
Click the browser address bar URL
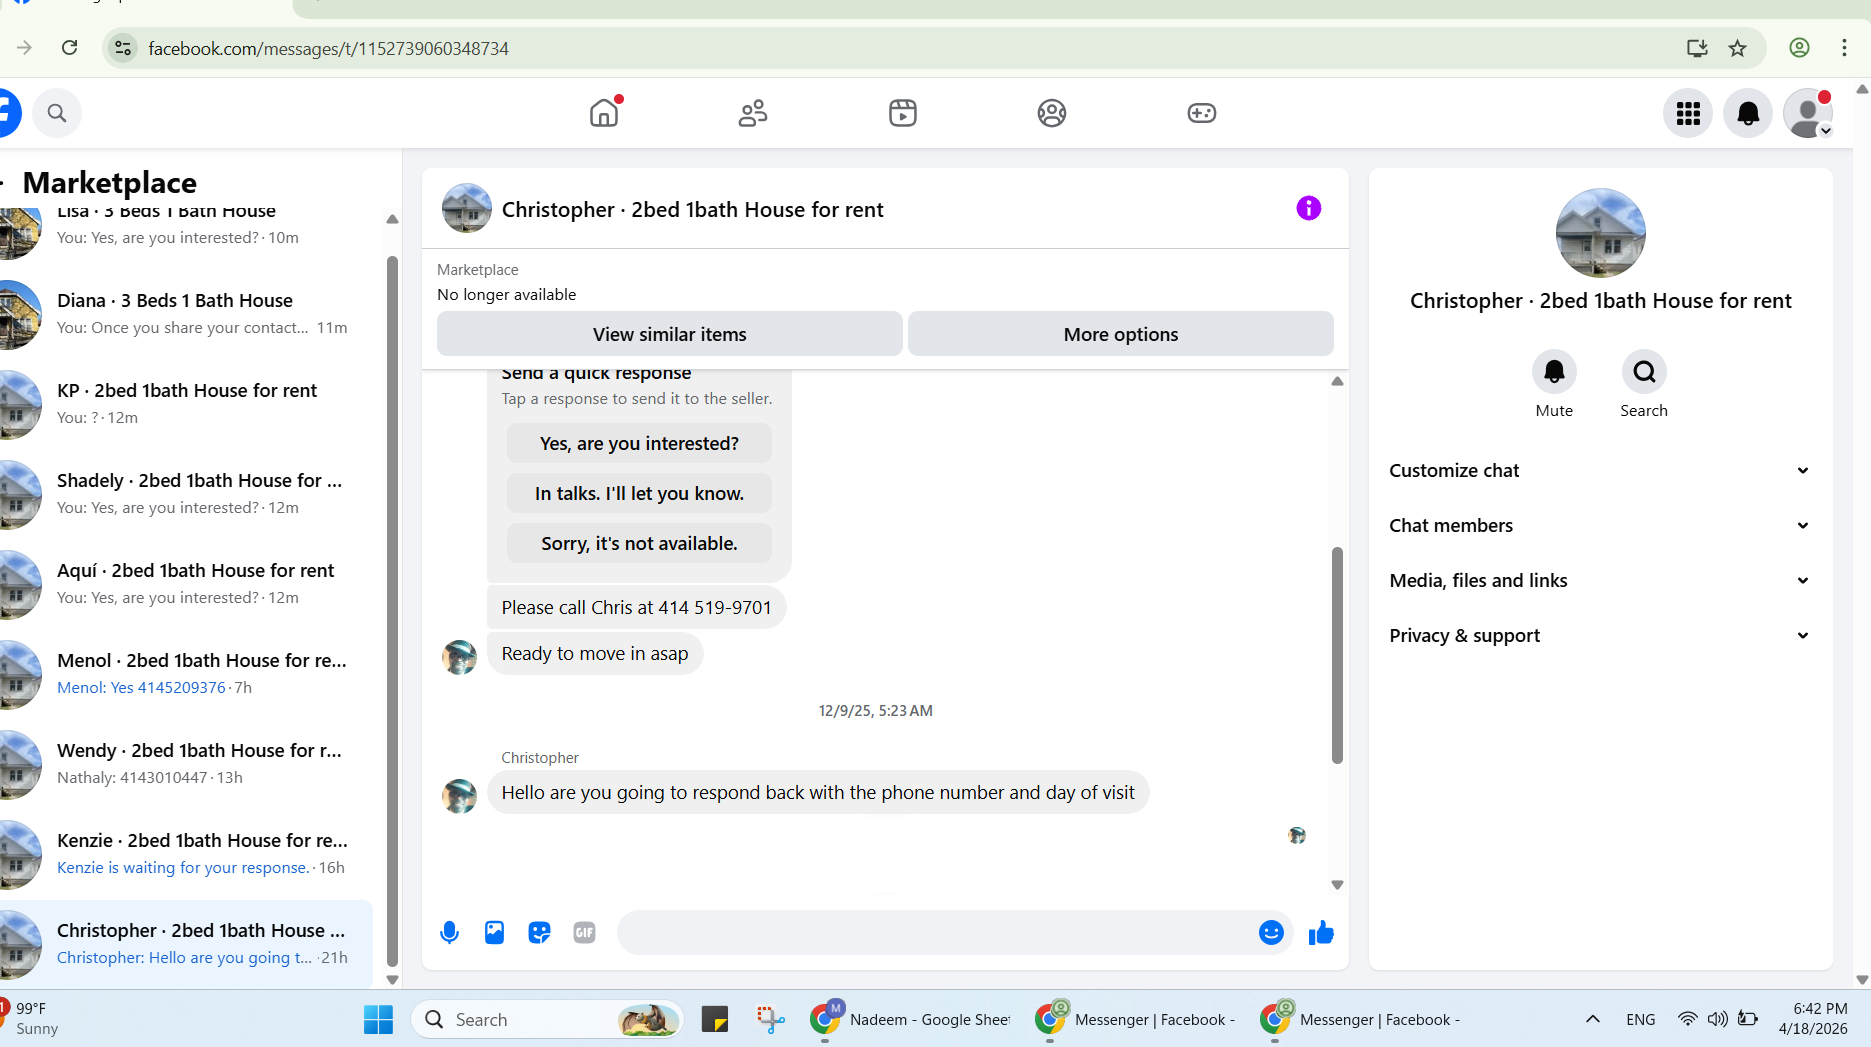(x=328, y=48)
